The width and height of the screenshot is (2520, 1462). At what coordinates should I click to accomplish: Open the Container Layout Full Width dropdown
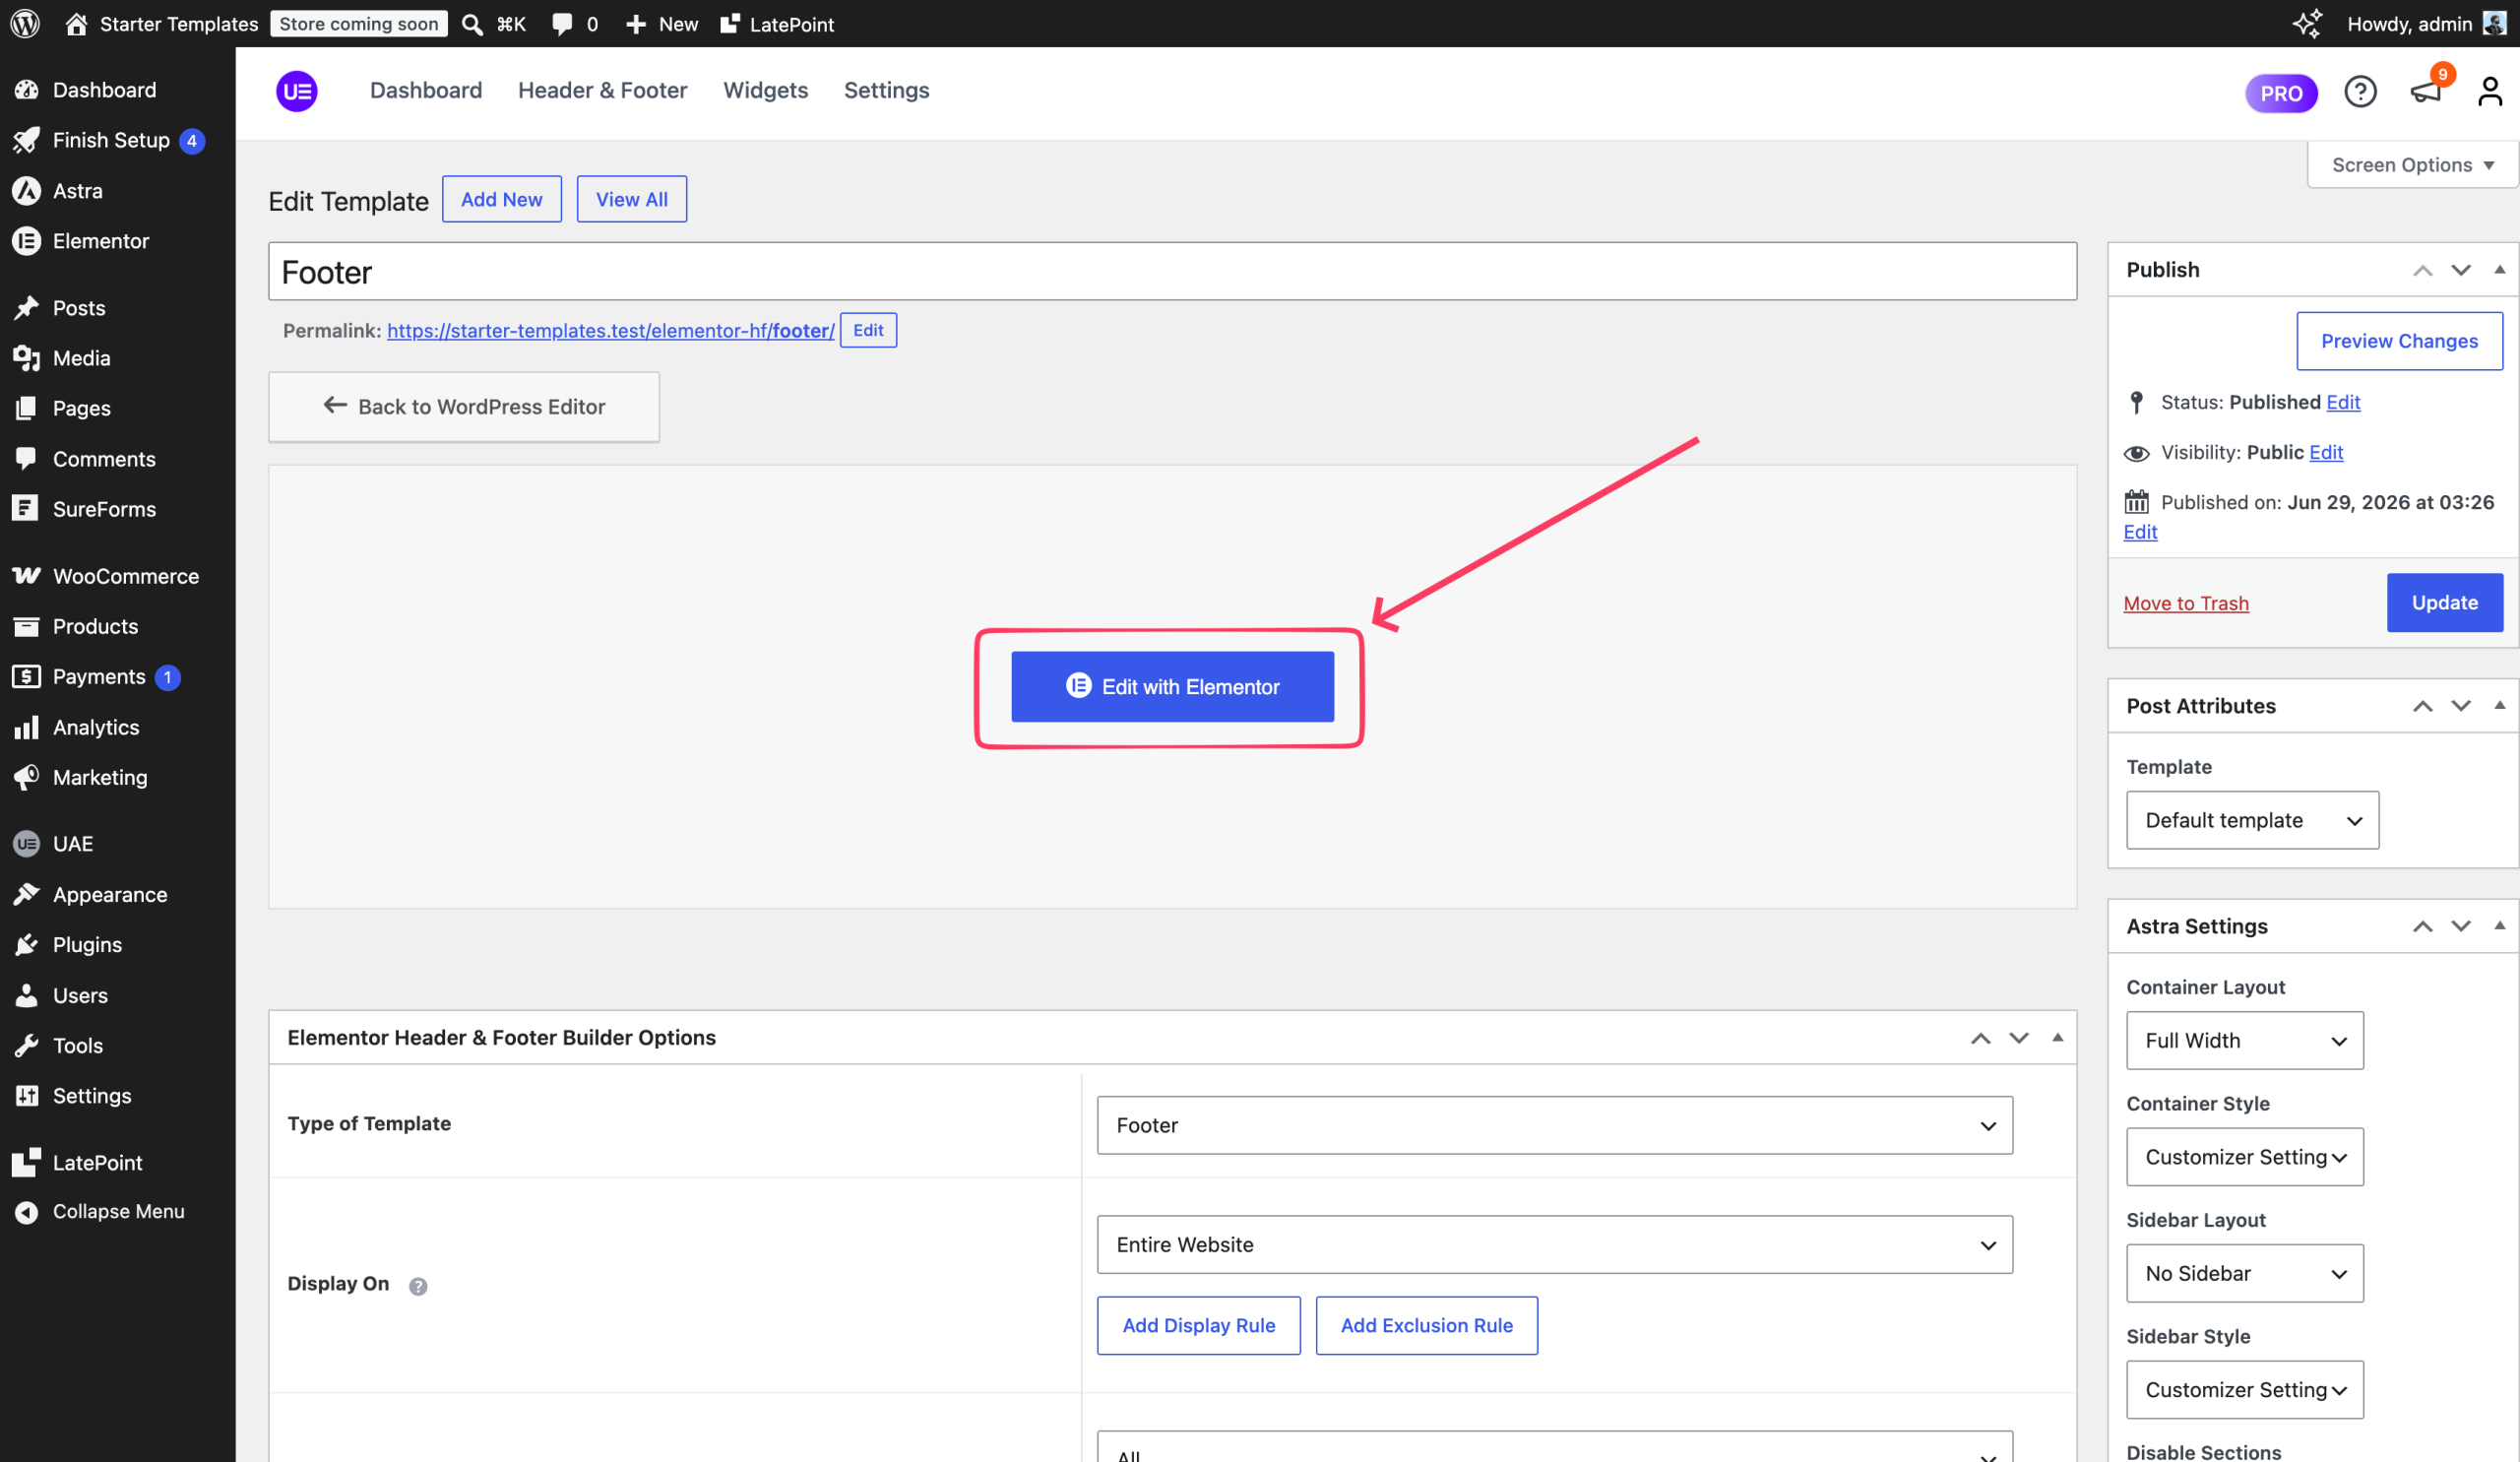point(2244,1040)
